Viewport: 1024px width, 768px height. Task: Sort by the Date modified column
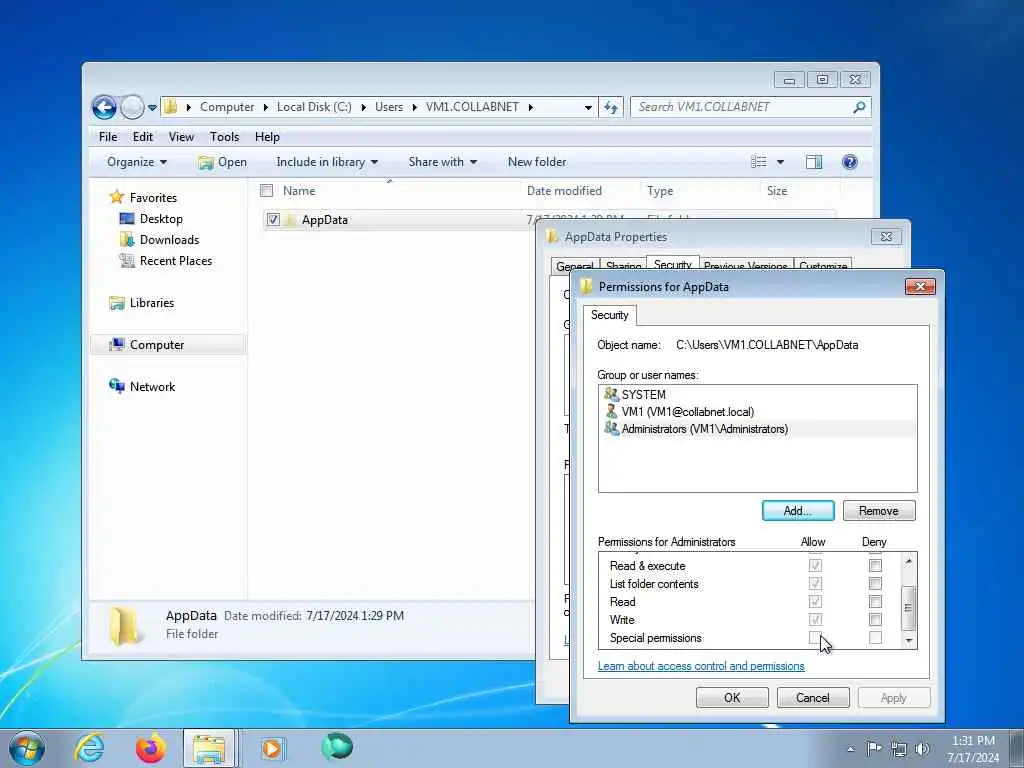564,191
